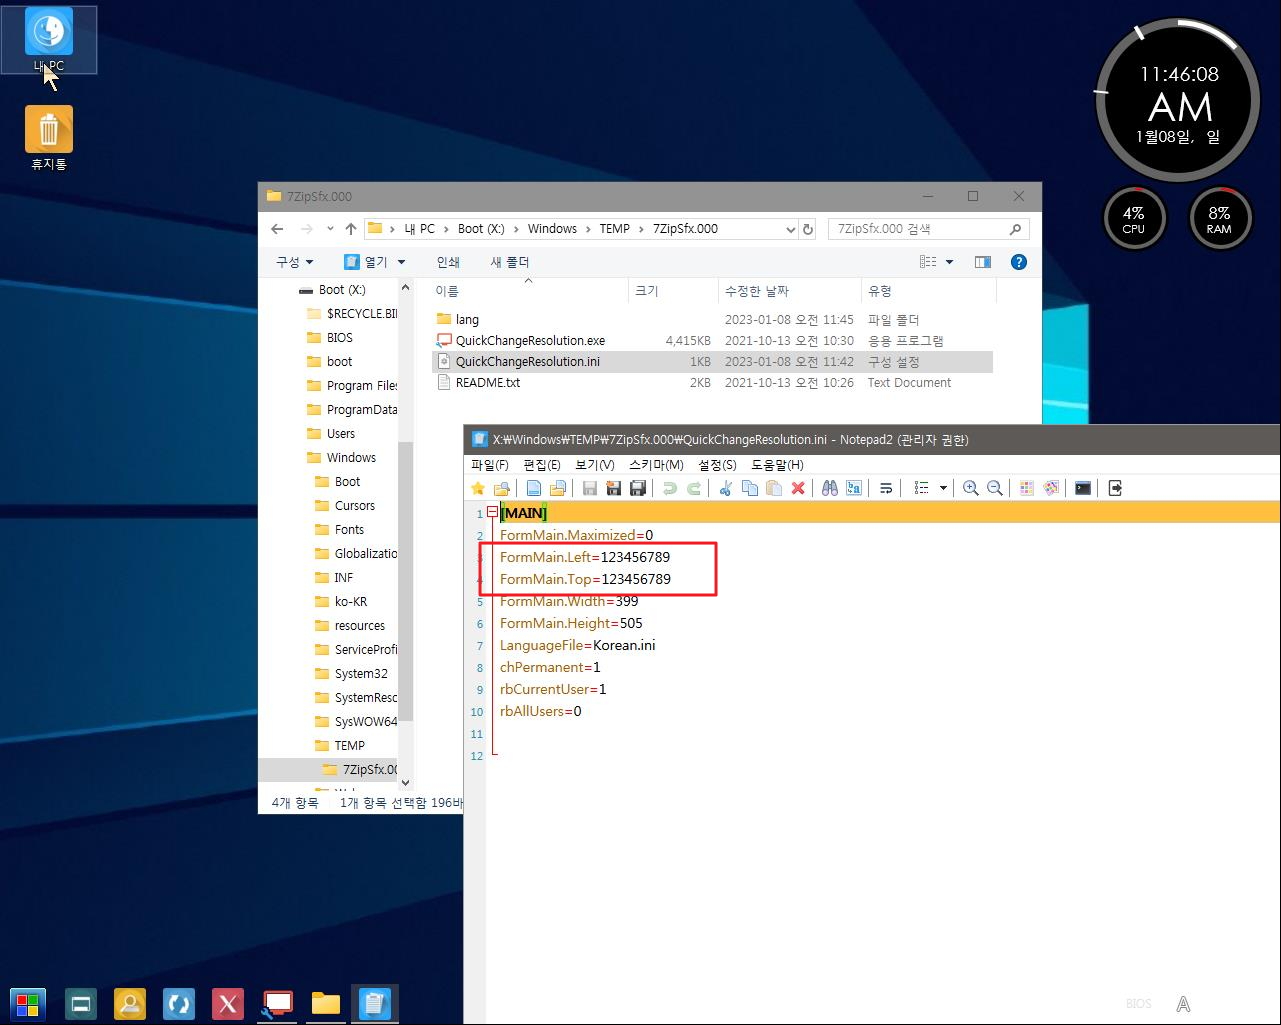Open the address bar history dropdown
The height and width of the screenshot is (1025, 1281).
[791, 229]
